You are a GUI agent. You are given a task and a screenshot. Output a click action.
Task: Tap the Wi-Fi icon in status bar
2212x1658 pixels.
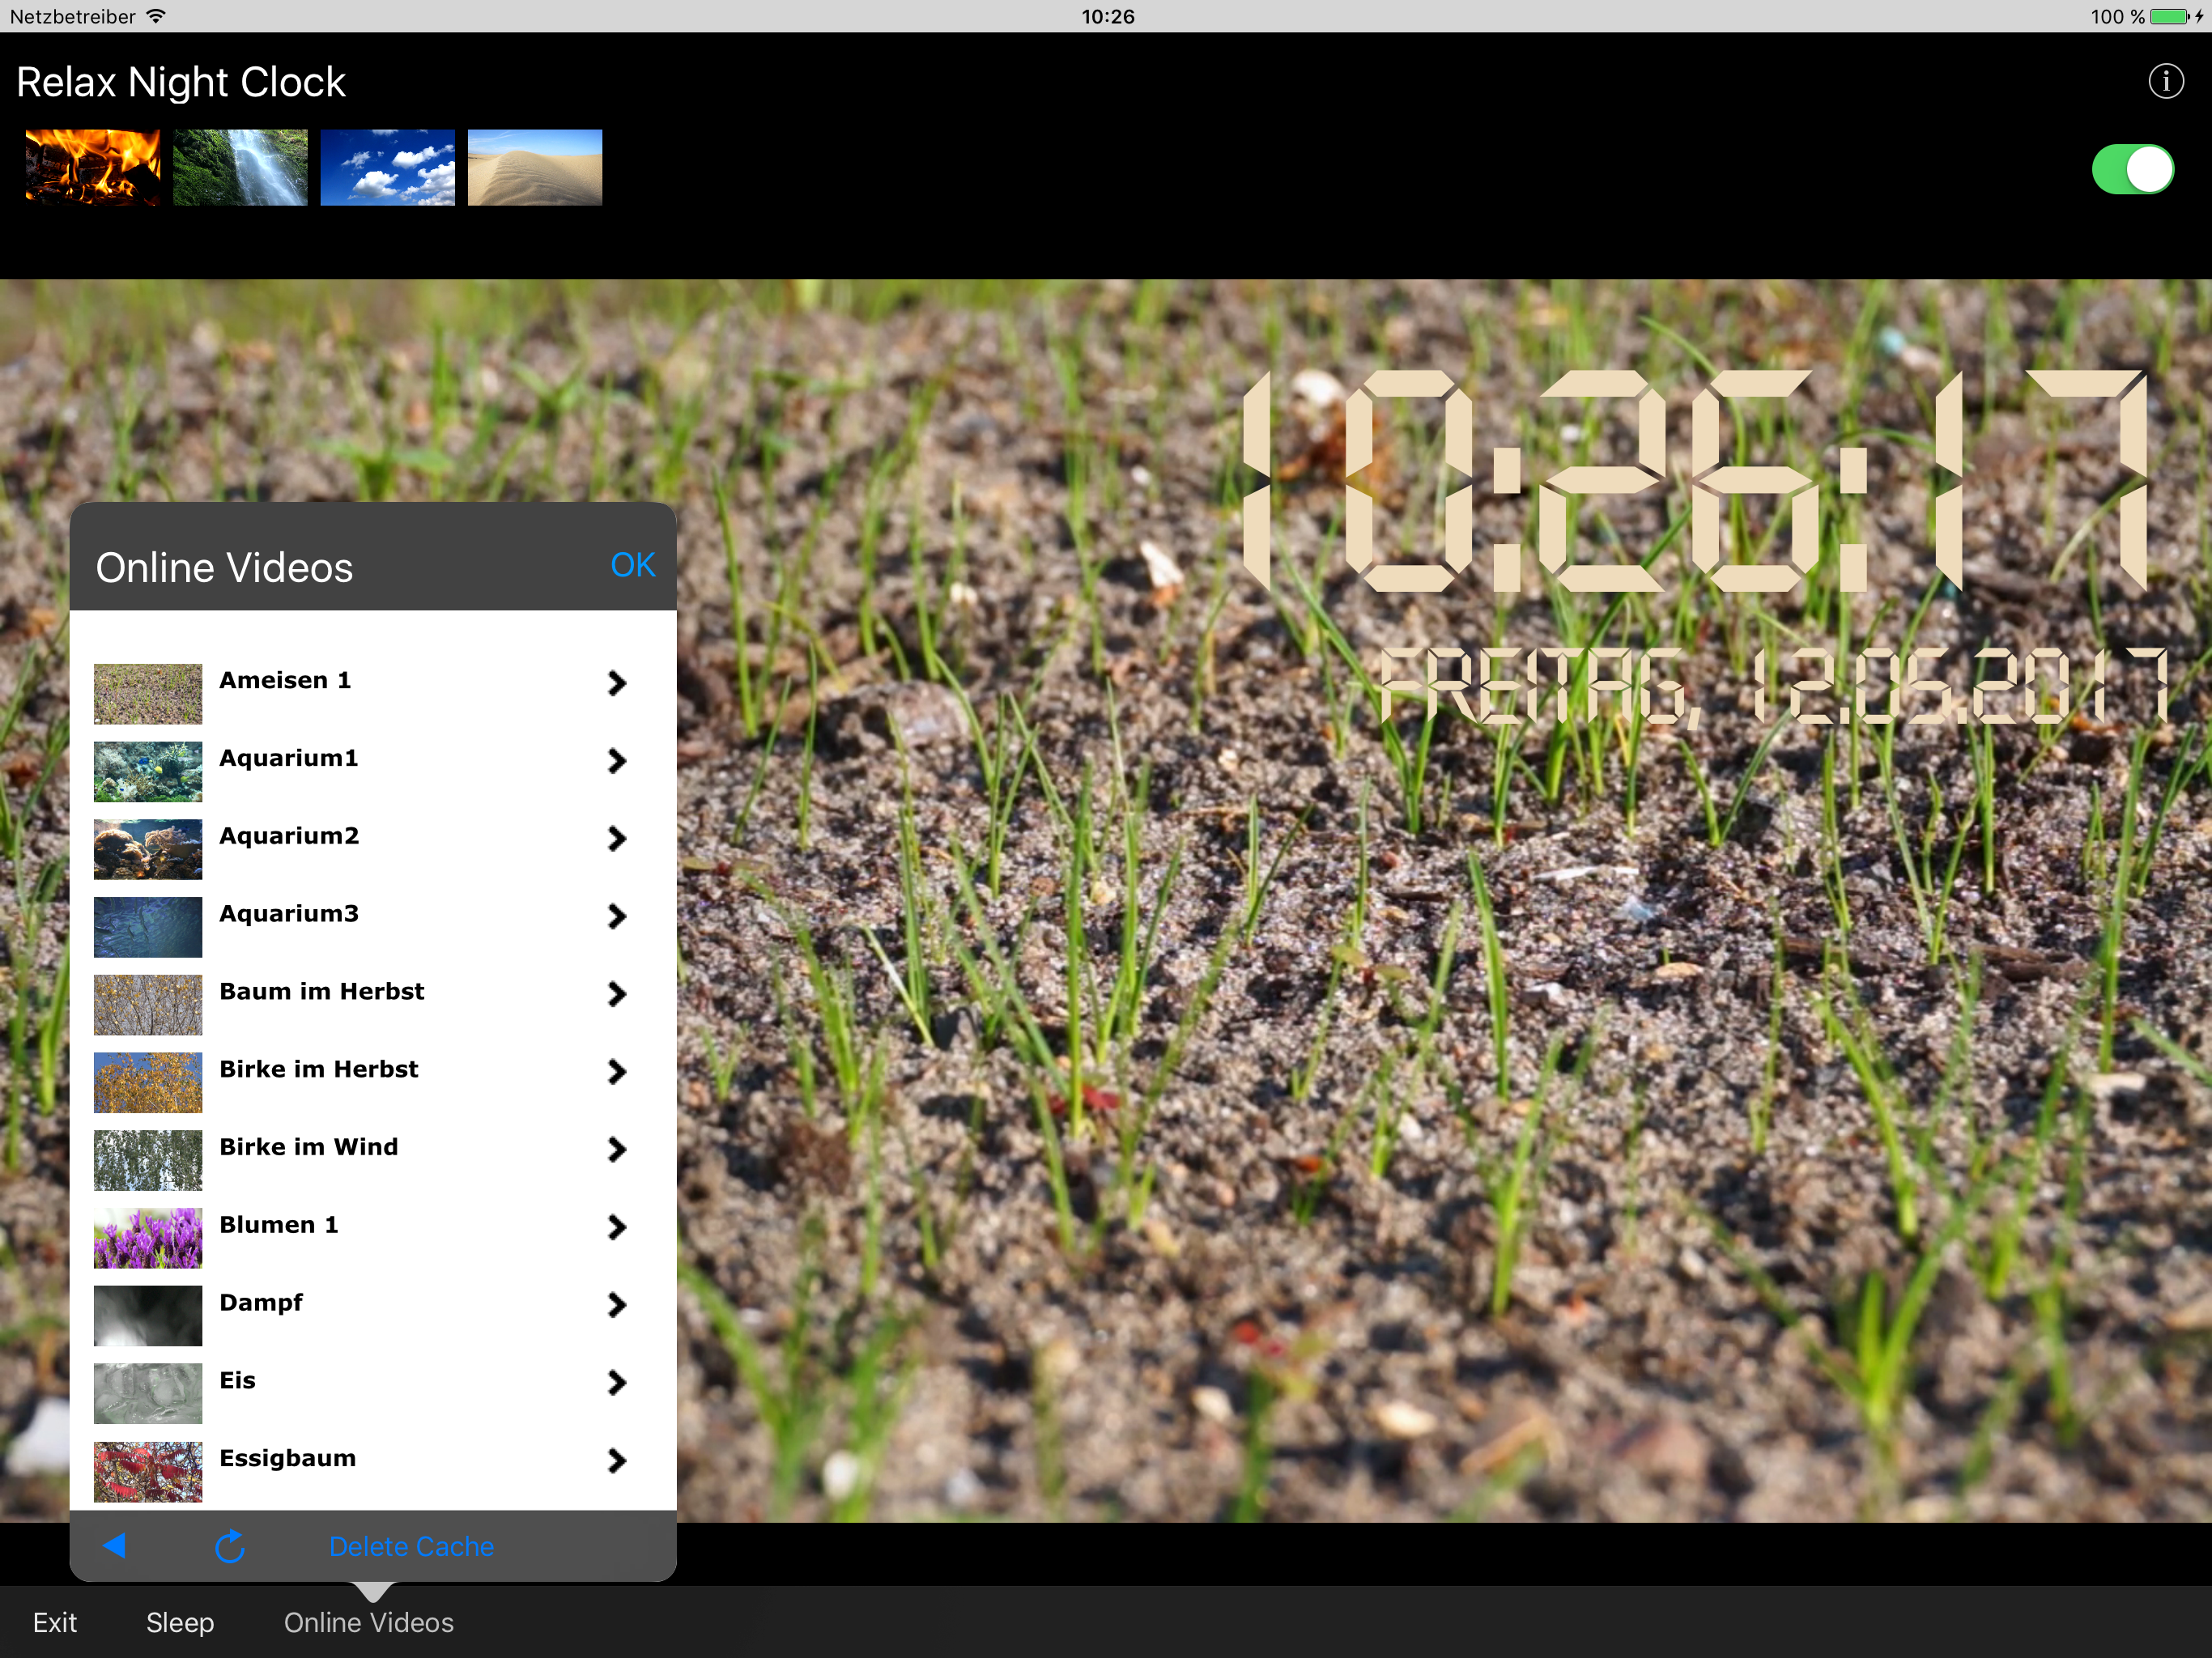[x=155, y=16]
